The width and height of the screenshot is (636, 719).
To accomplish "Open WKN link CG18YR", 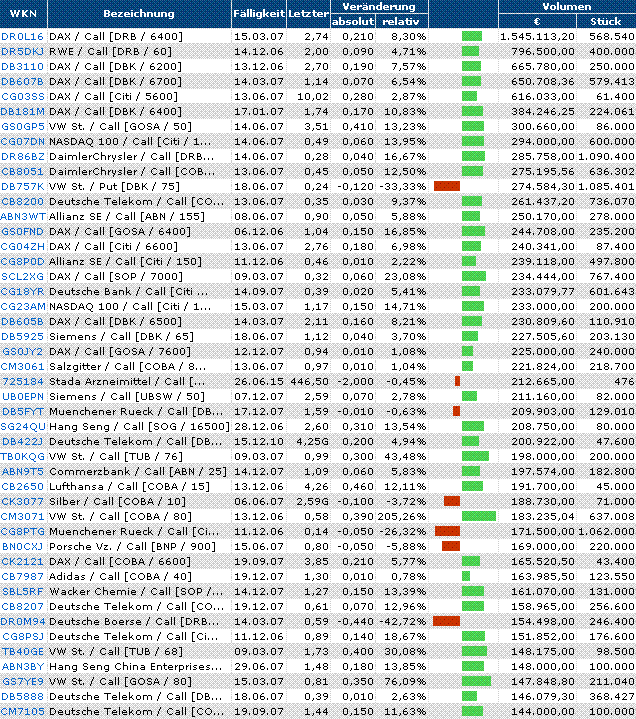I will 23,292.
